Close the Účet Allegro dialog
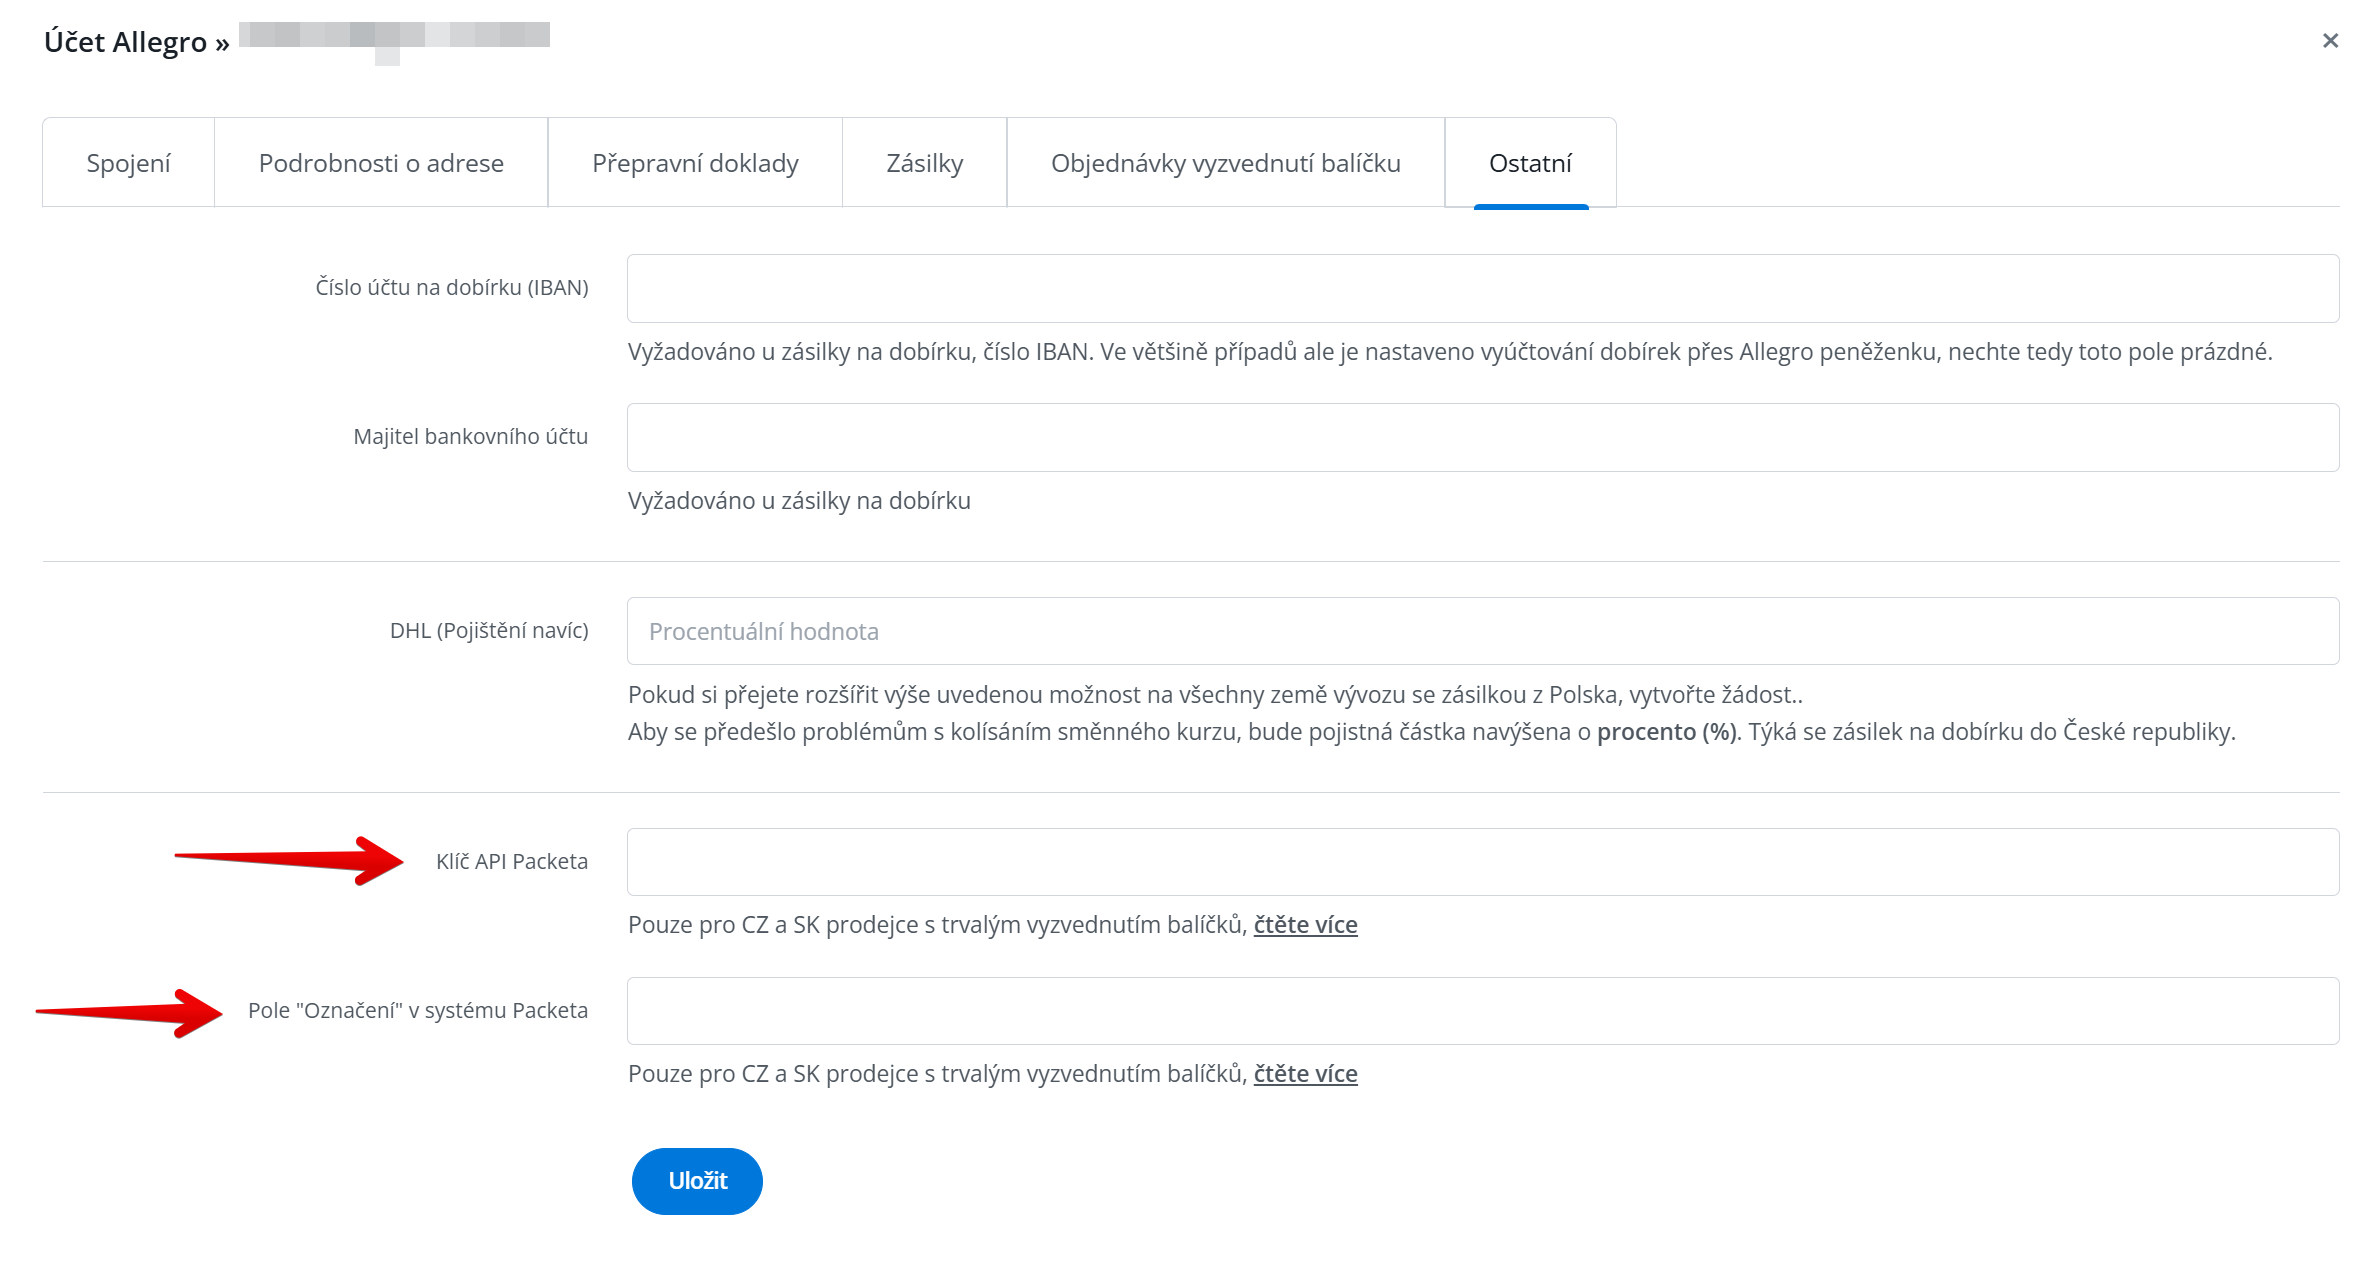 [2329, 41]
